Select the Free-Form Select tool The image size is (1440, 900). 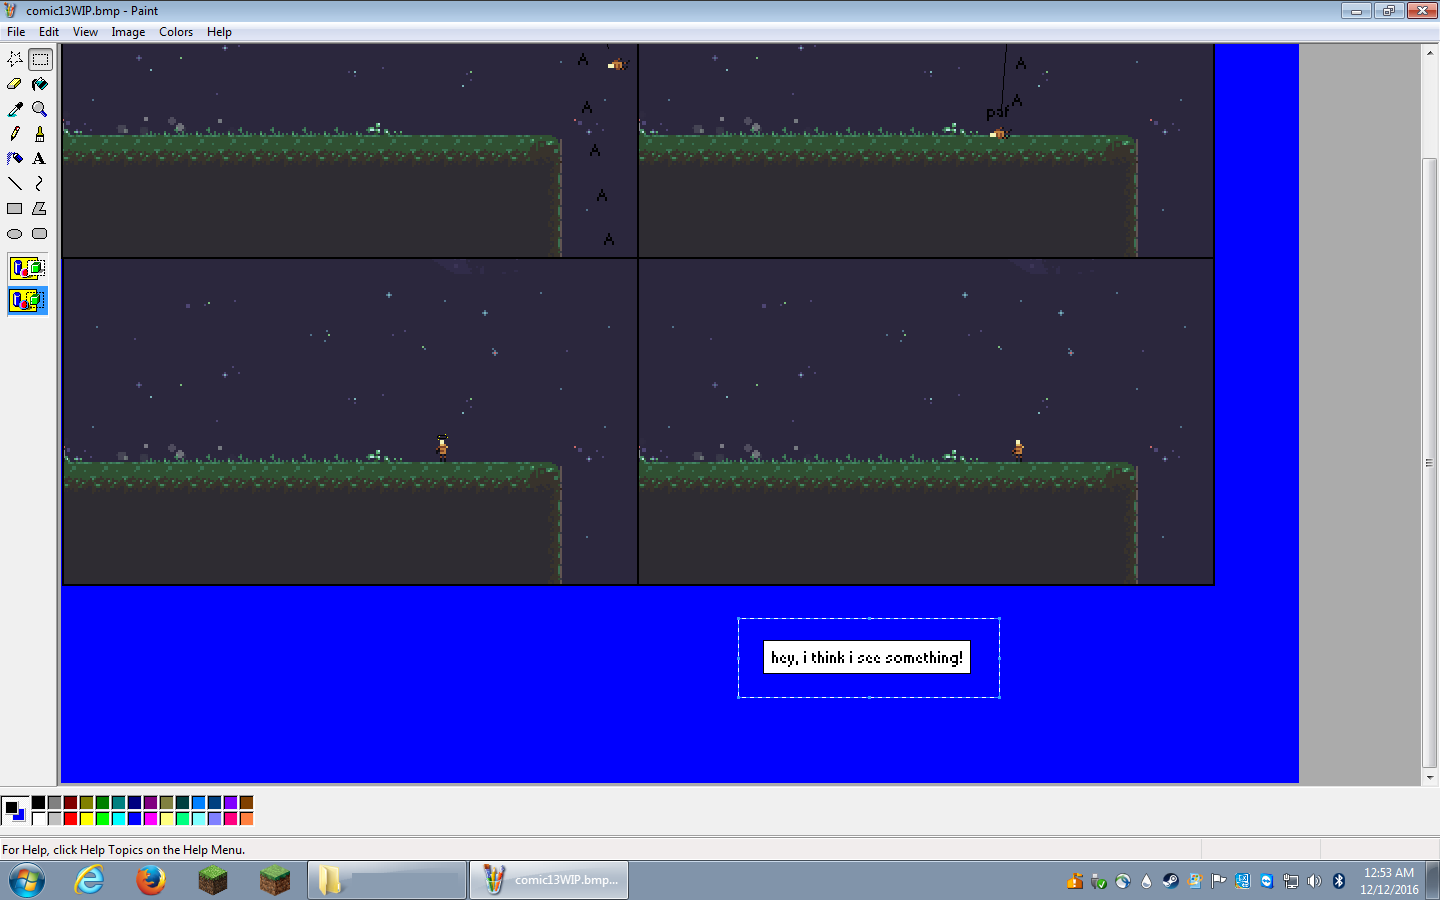pos(15,59)
